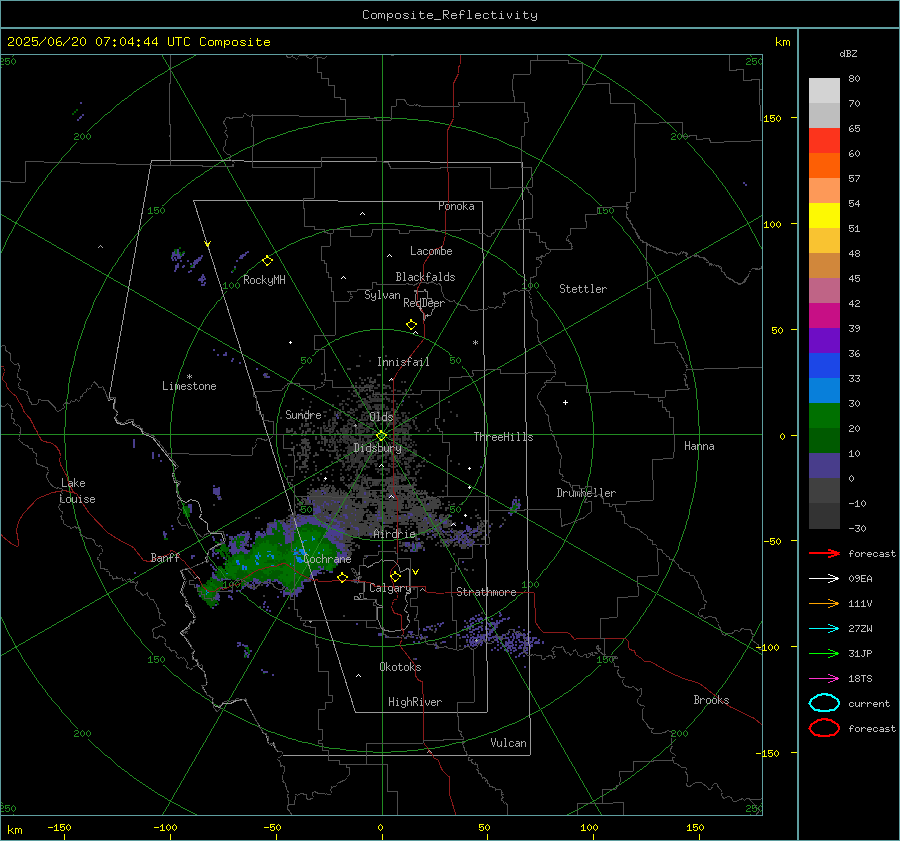Click the yellow diamond marker beside RockyMH

pos(267,261)
